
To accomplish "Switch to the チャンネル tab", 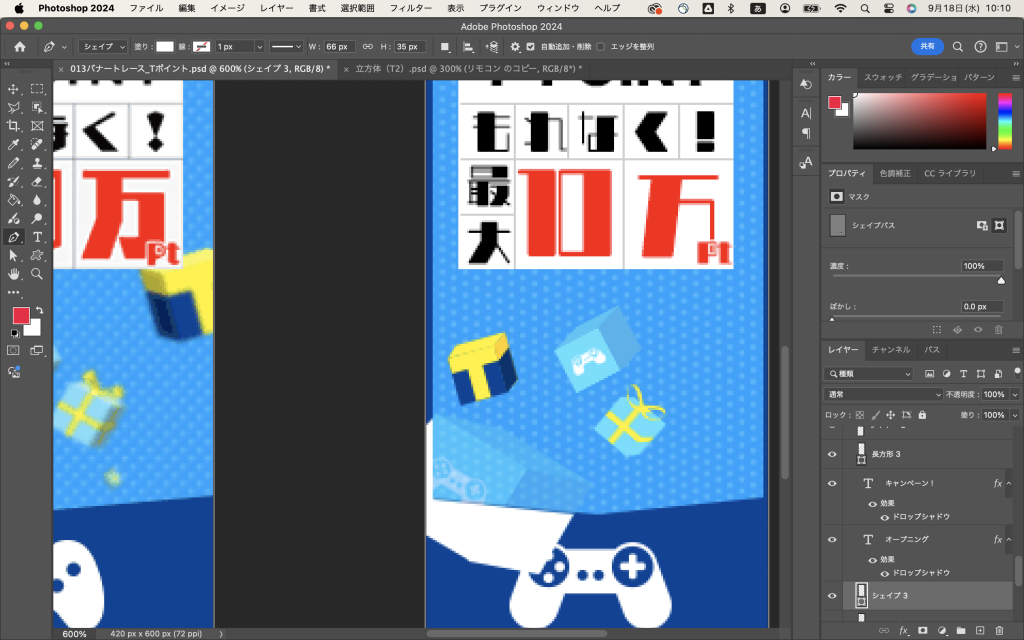I will point(890,350).
